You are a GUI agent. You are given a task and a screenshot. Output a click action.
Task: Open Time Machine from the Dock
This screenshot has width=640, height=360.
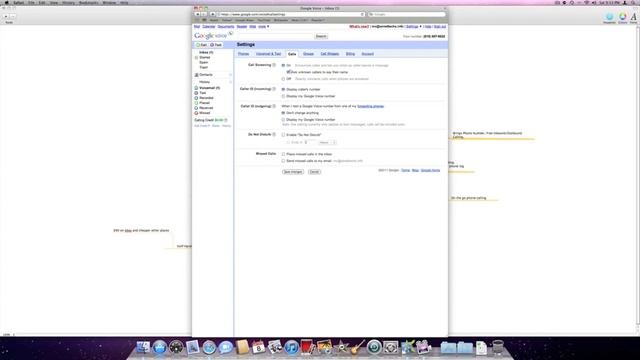374,347
